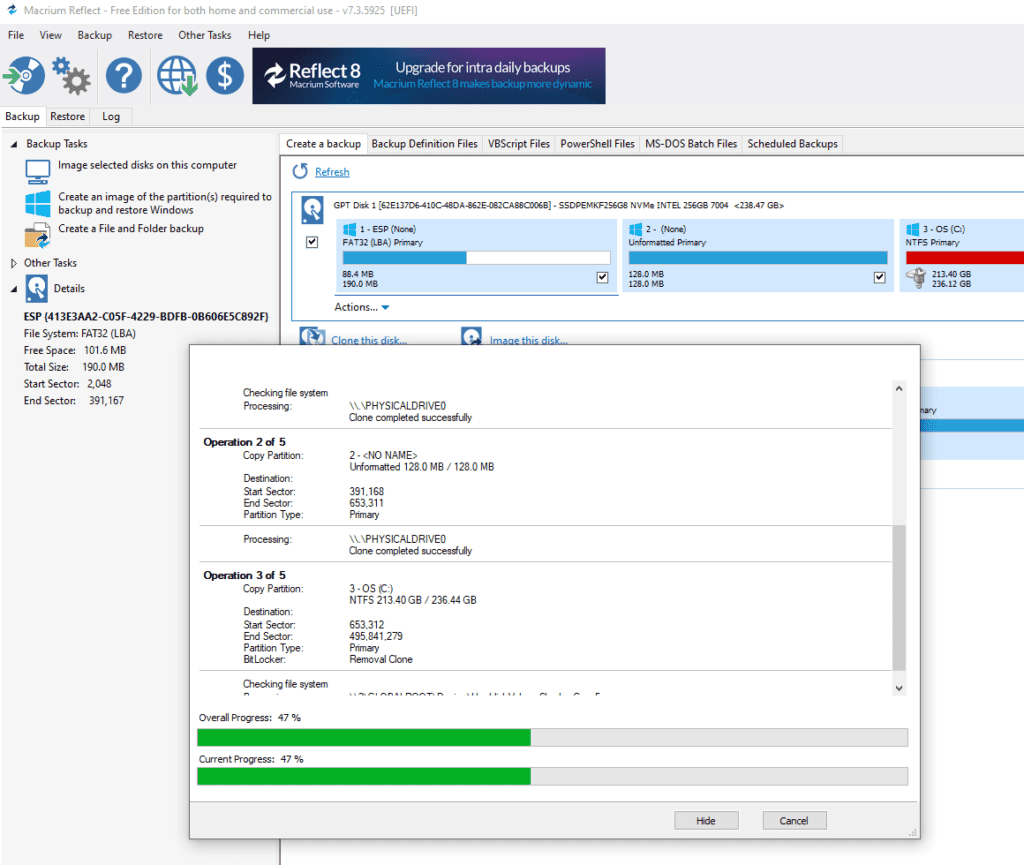1024x865 pixels.
Task: Click the ESP partition Windows flag icon
Action: pos(349,229)
